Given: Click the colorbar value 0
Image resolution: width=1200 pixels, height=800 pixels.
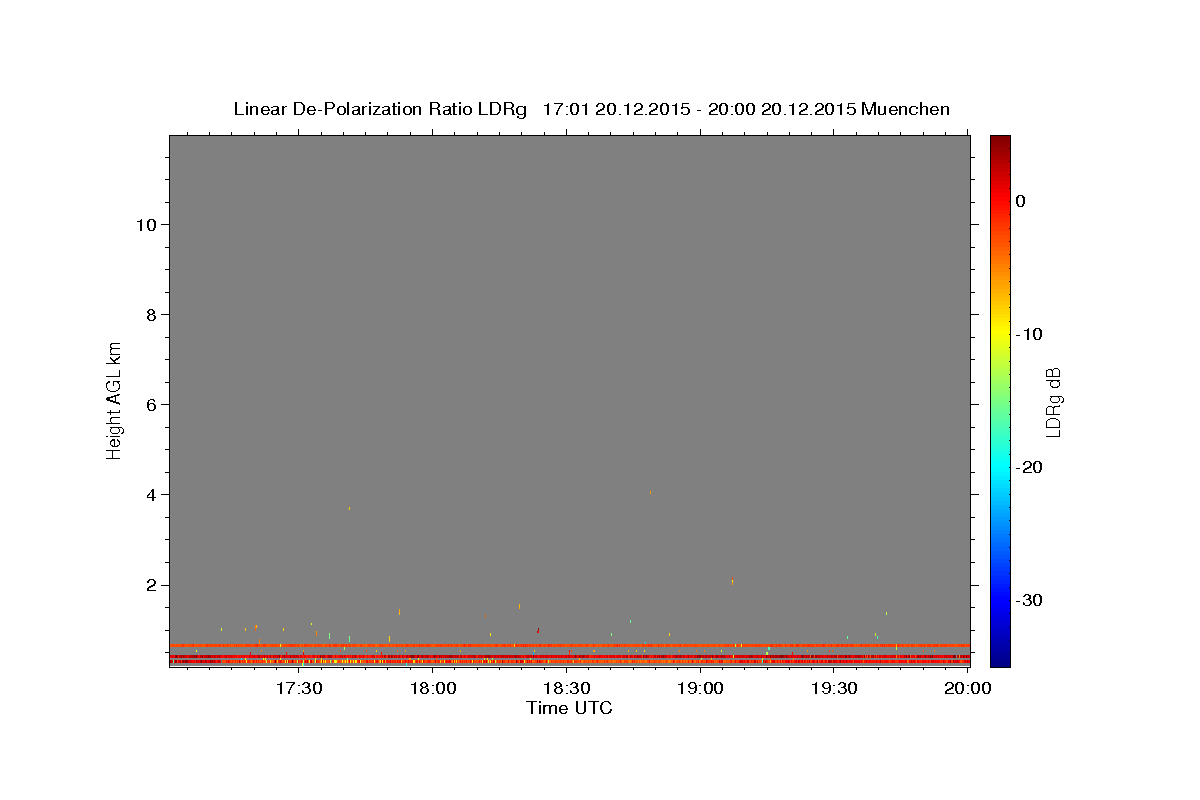Looking at the screenshot, I should (x=1021, y=201).
